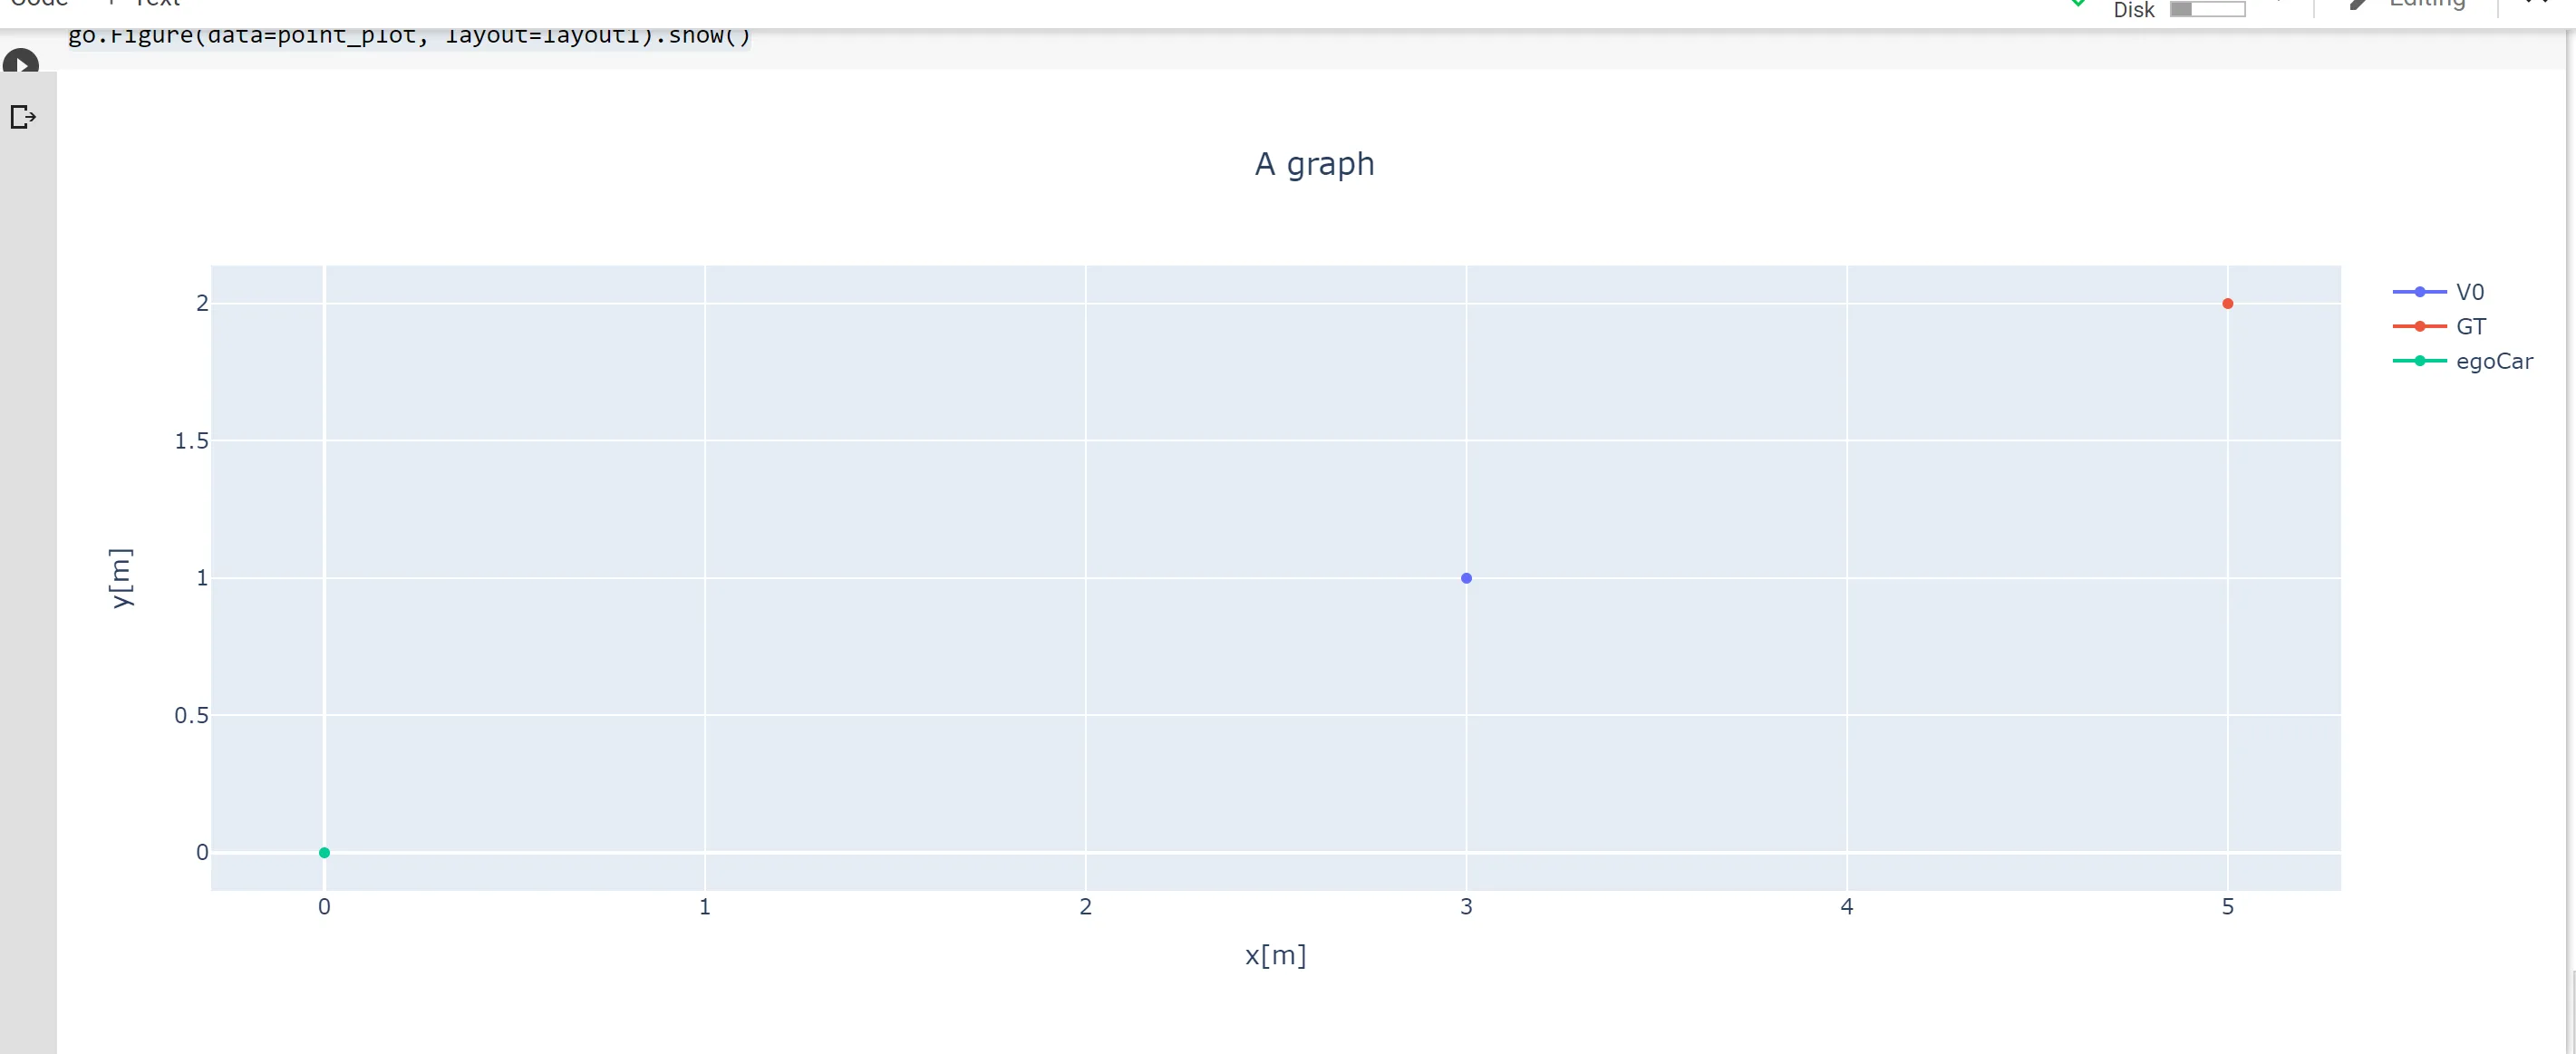2576x1054 pixels.
Task: Open the Disk resources dropdown
Action: tap(2281, 4)
